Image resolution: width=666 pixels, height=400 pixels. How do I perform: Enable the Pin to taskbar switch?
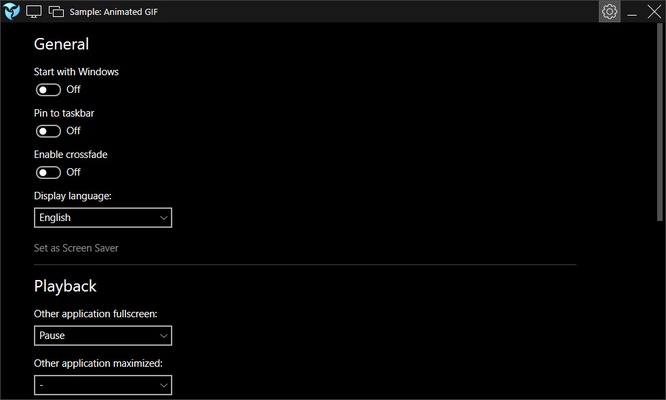point(48,131)
